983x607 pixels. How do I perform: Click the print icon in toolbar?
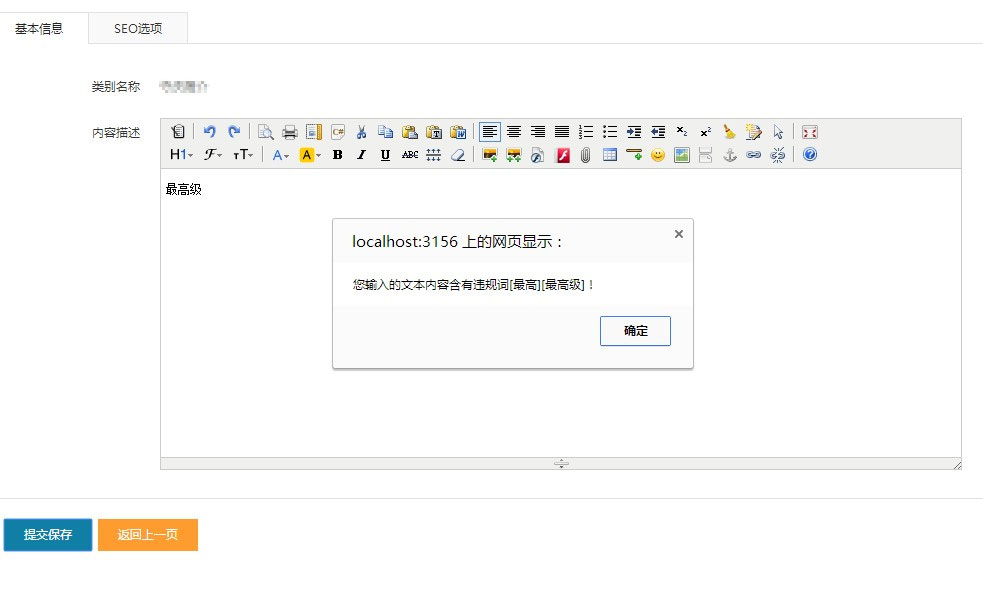(x=290, y=132)
